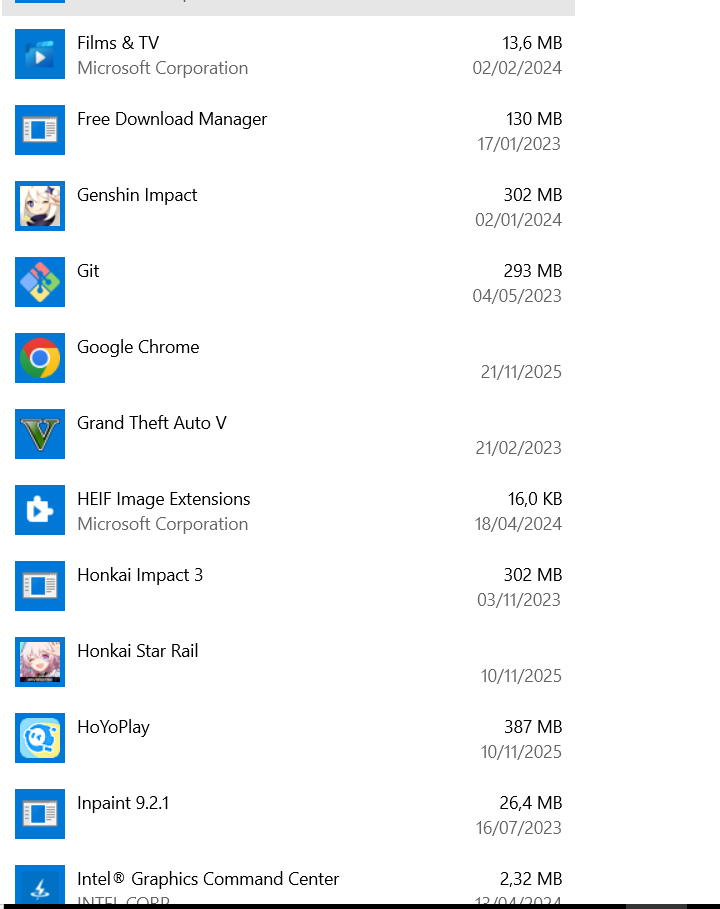Select the Grand Theft Auto V name
Screen dimensions: 720x909
tap(151, 423)
